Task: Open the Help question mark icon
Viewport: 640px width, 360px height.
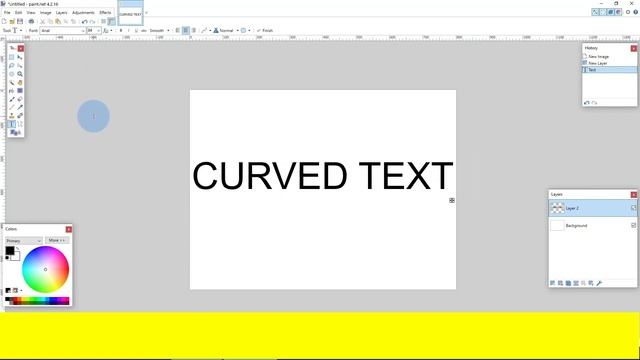Action: (x=636, y=12)
